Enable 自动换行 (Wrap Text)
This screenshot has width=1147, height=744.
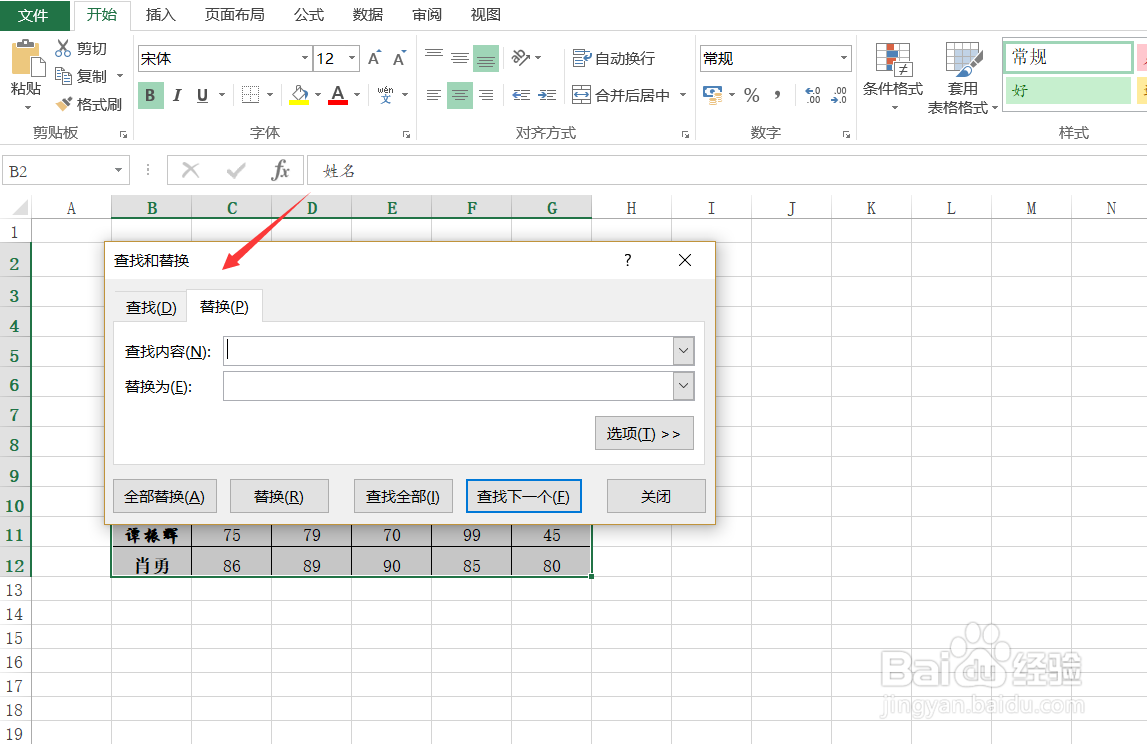[606, 58]
